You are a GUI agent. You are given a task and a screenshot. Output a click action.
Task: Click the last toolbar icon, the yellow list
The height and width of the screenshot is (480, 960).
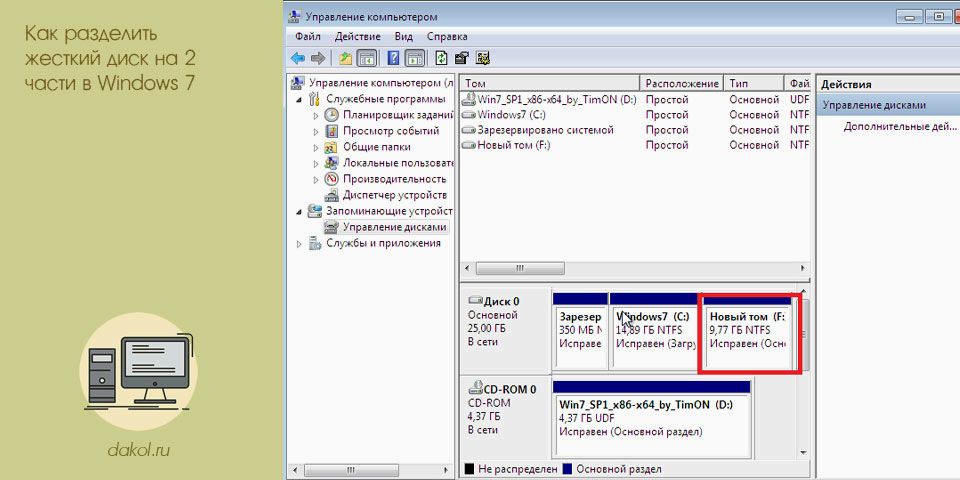(483, 58)
